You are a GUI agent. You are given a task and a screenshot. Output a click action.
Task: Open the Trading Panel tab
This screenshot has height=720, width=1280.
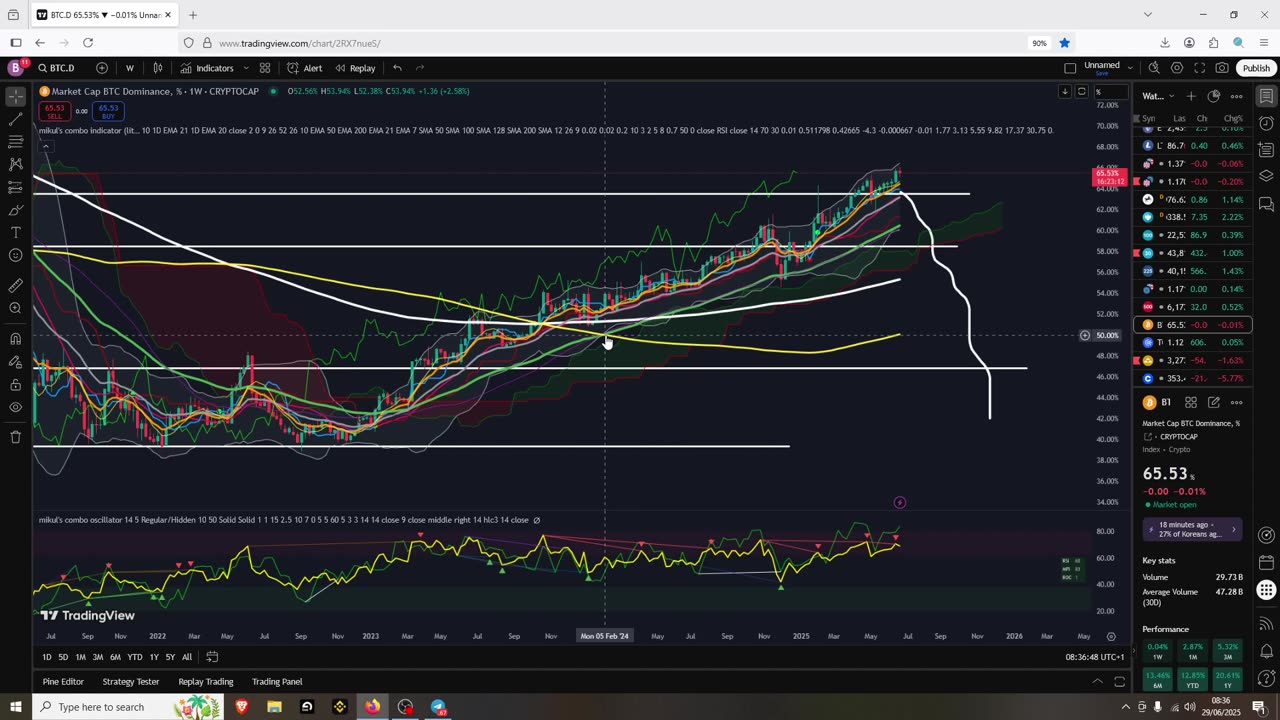[277, 682]
